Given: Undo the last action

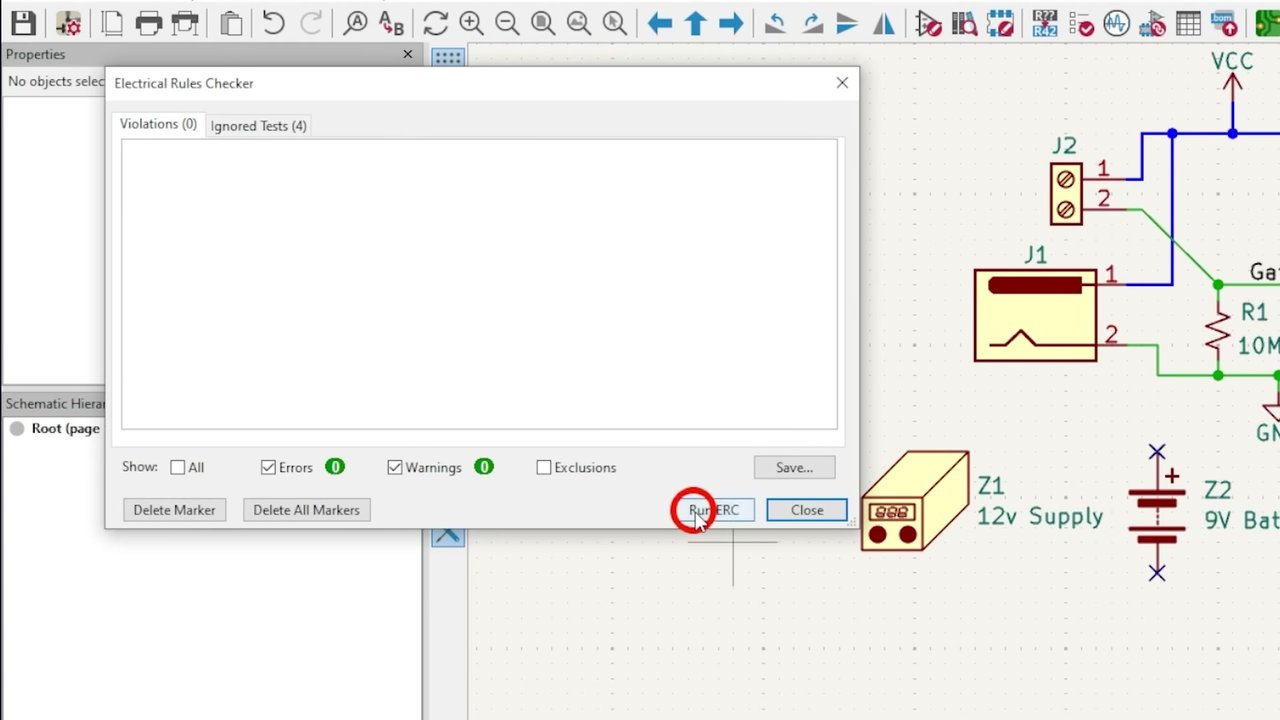Looking at the screenshot, I should point(273,22).
